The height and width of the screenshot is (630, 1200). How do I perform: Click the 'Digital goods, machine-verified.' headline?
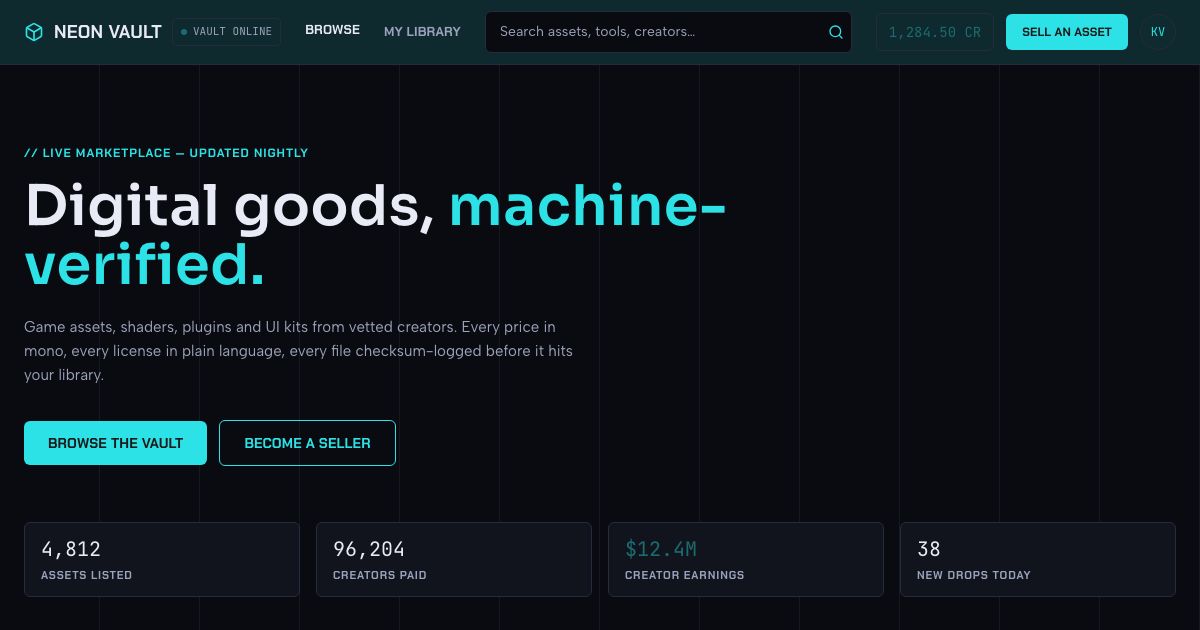click(375, 235)
